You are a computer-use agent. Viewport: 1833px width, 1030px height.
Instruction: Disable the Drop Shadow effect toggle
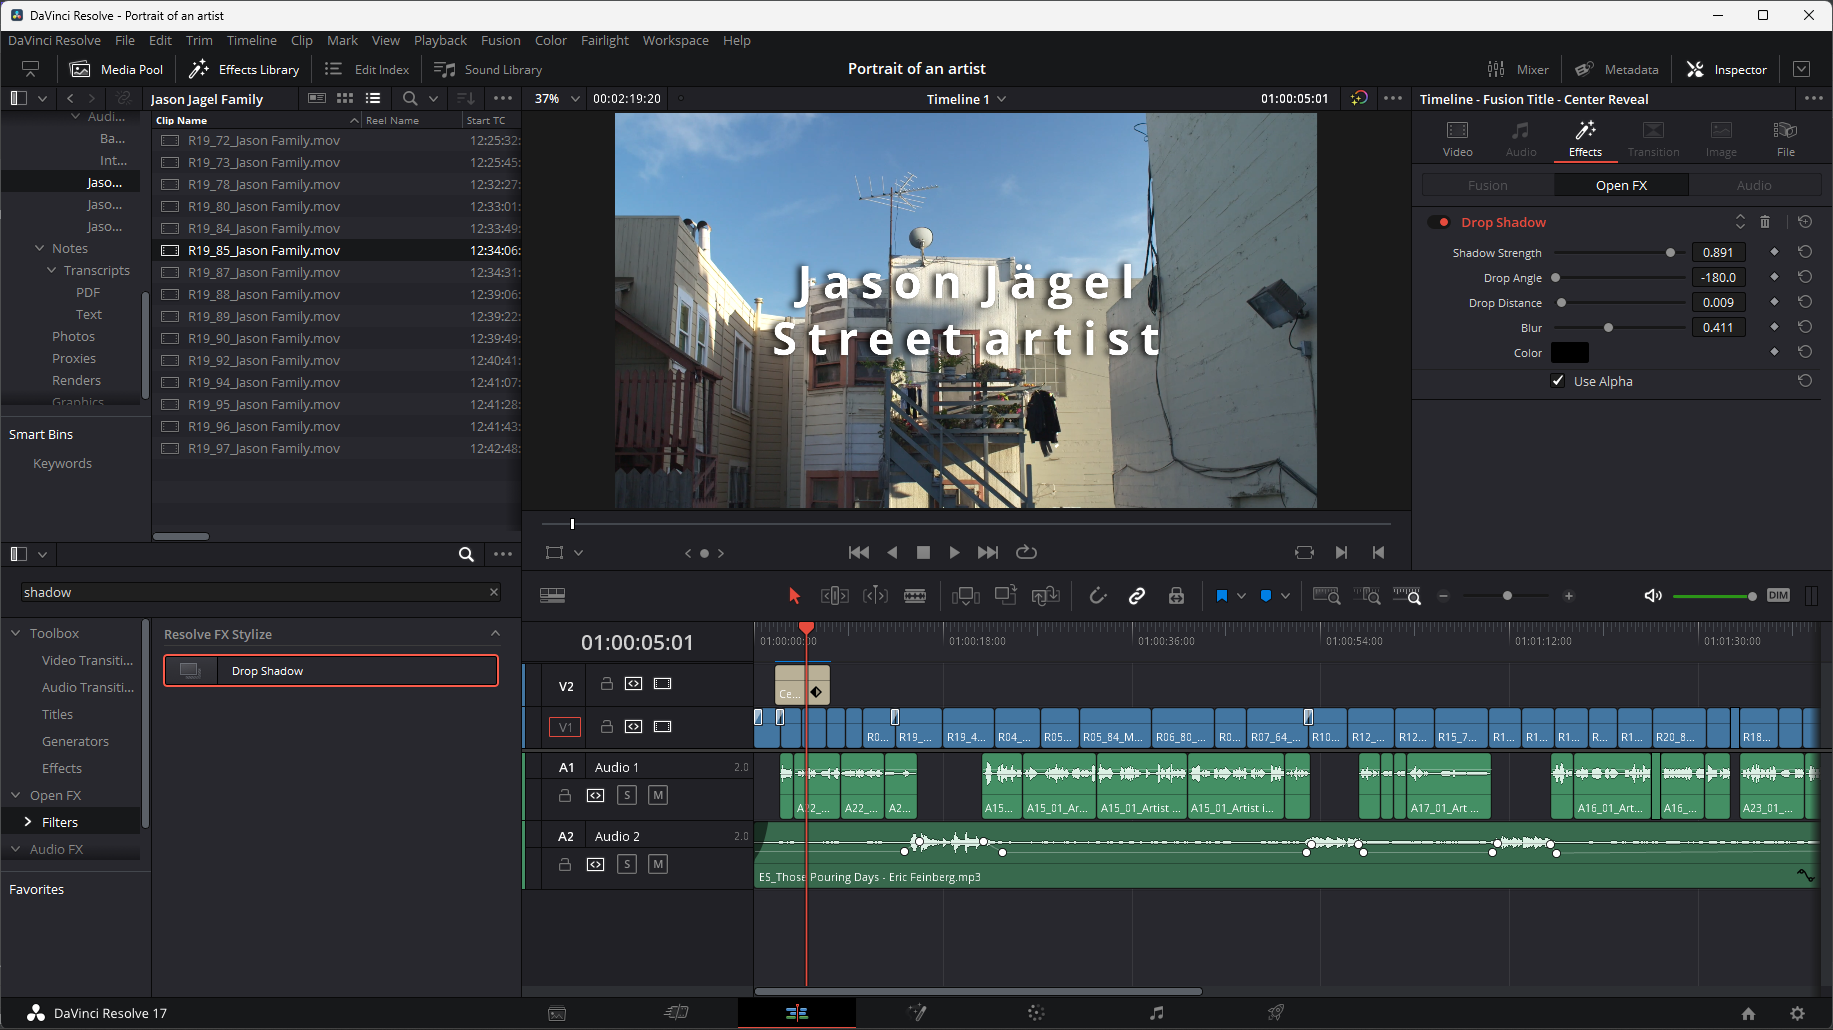[1439, 222]
